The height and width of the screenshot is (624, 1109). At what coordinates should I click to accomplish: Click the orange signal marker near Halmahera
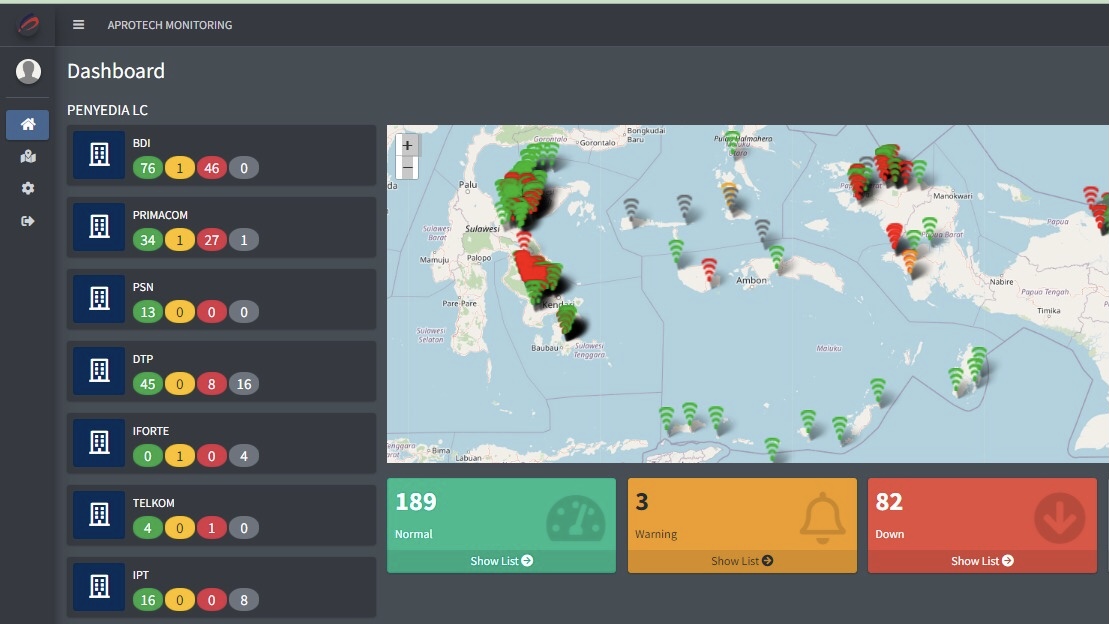(730, 192)
